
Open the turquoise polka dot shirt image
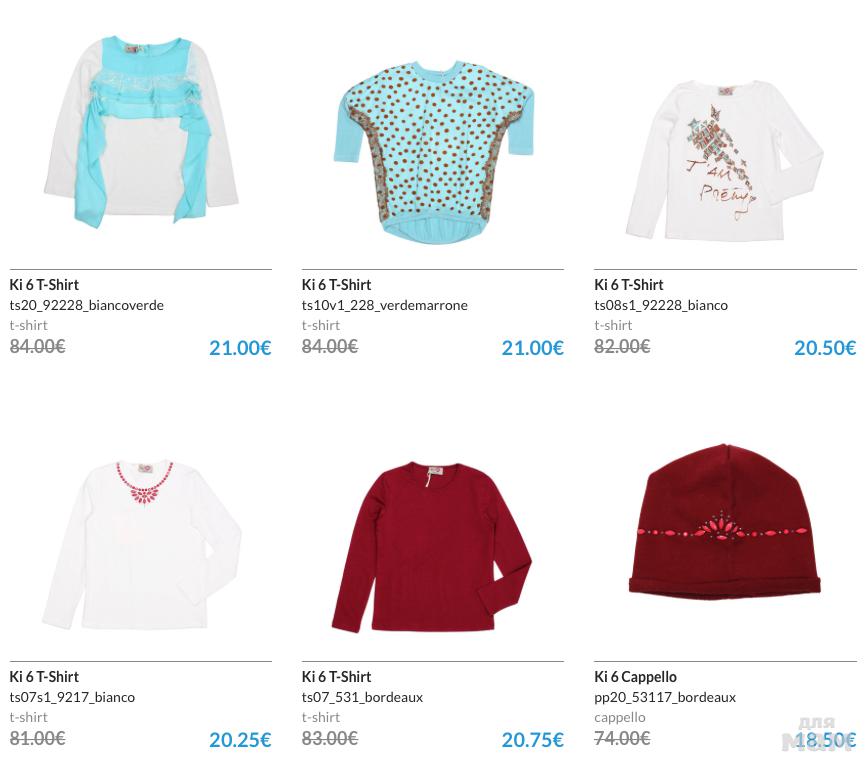click(x=434, y=150)
